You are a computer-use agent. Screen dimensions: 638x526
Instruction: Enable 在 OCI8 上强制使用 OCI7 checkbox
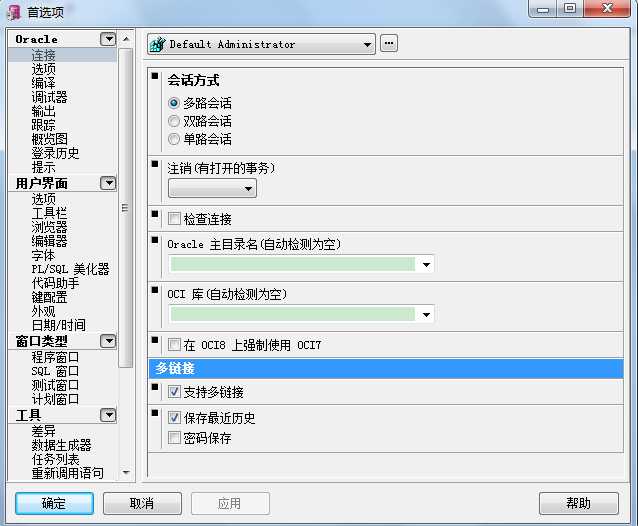click(x=174, y=345)
